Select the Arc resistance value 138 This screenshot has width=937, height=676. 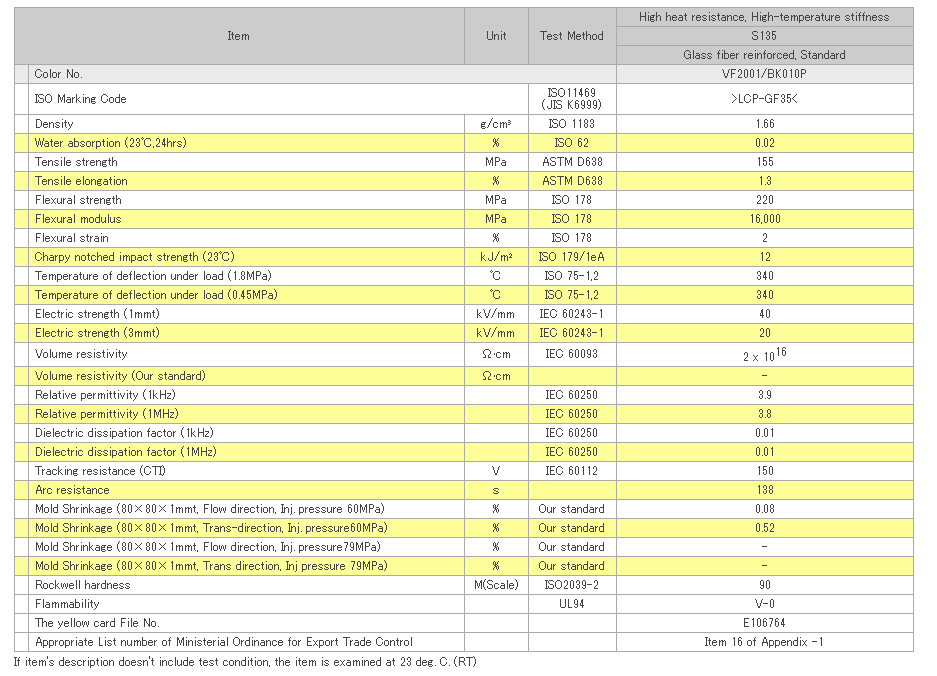[x=764, y=490]
